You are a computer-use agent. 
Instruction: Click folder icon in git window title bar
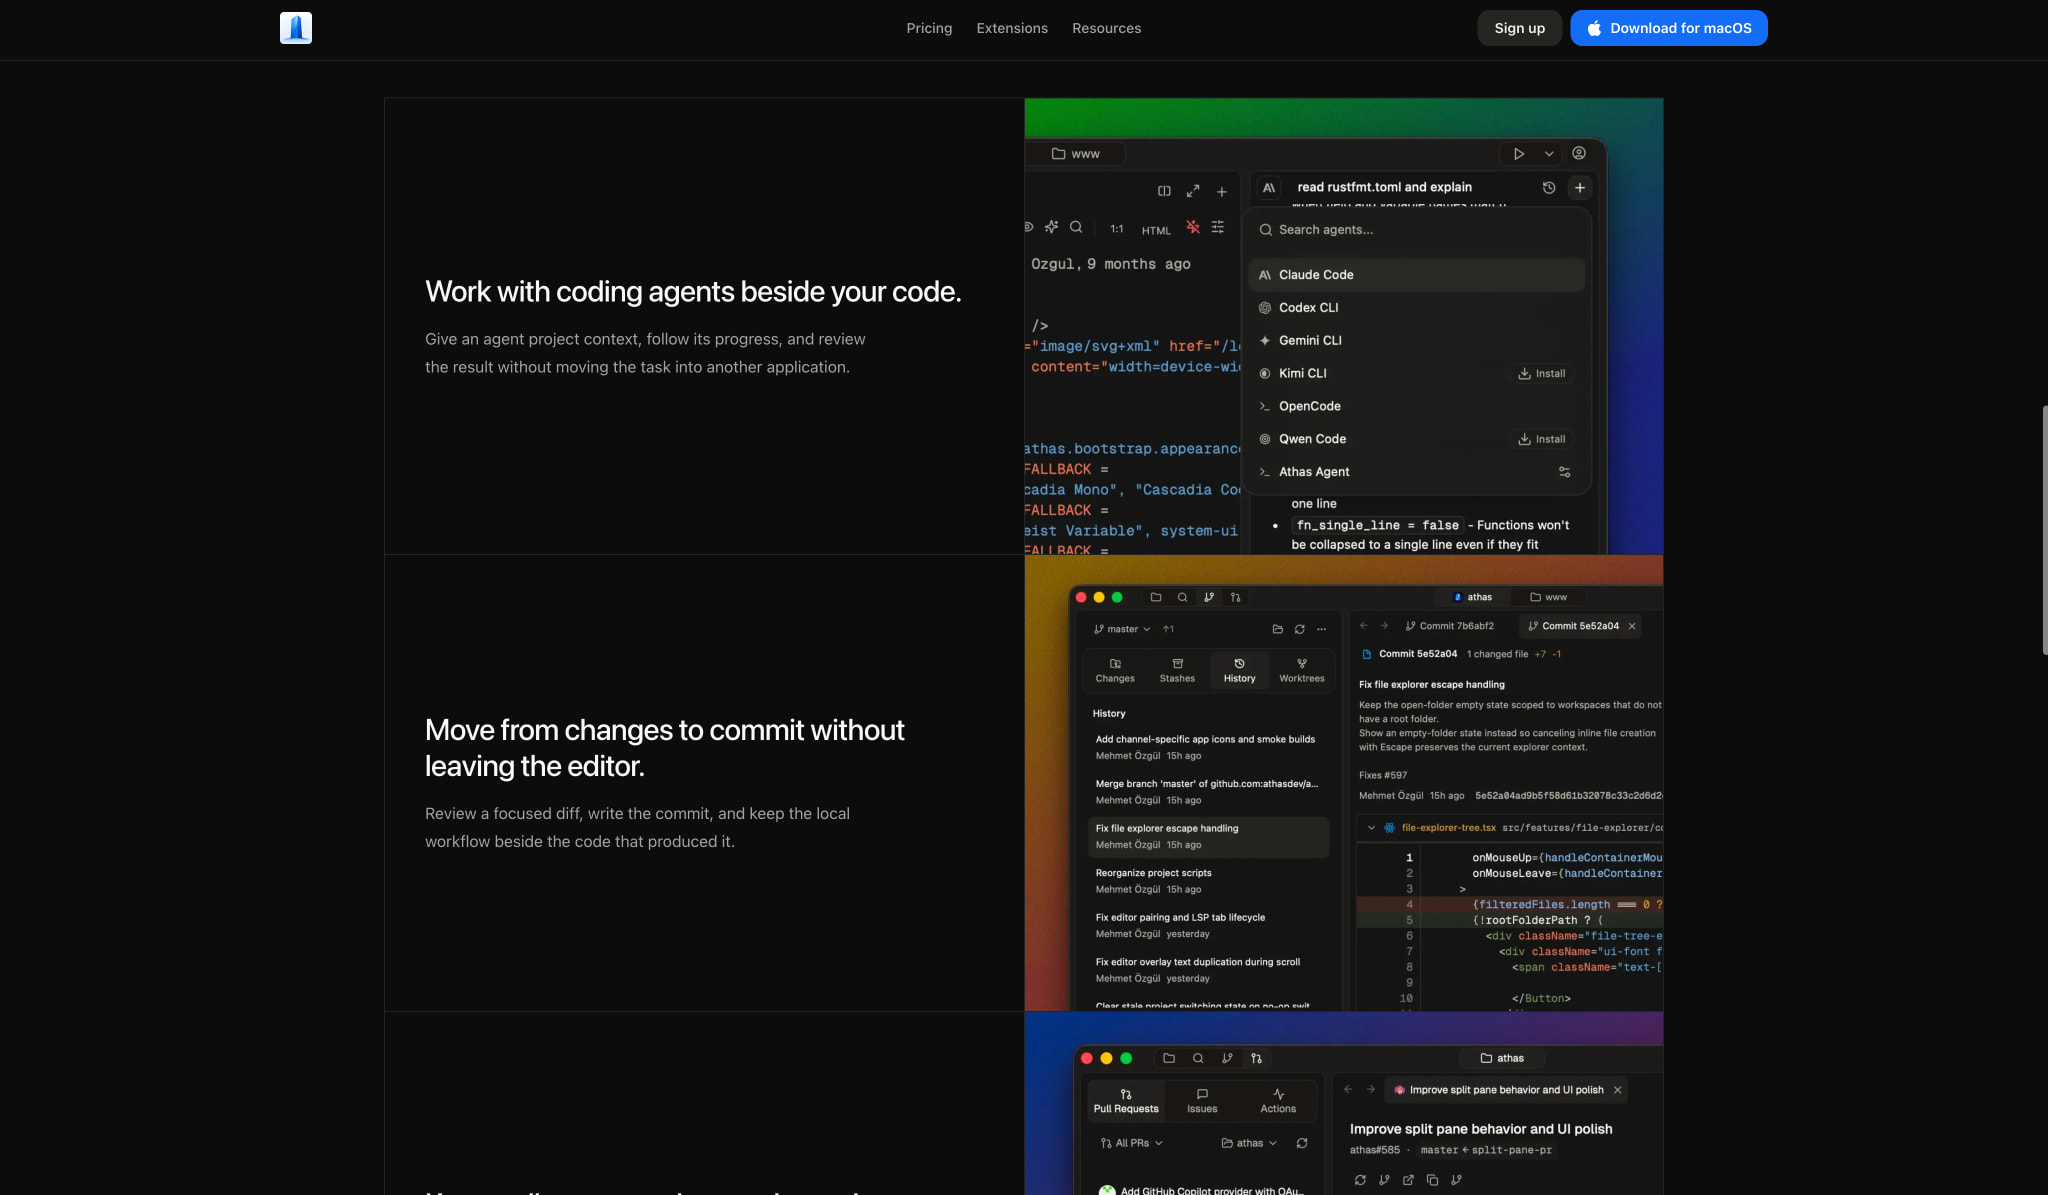(x=1156, y=597)
